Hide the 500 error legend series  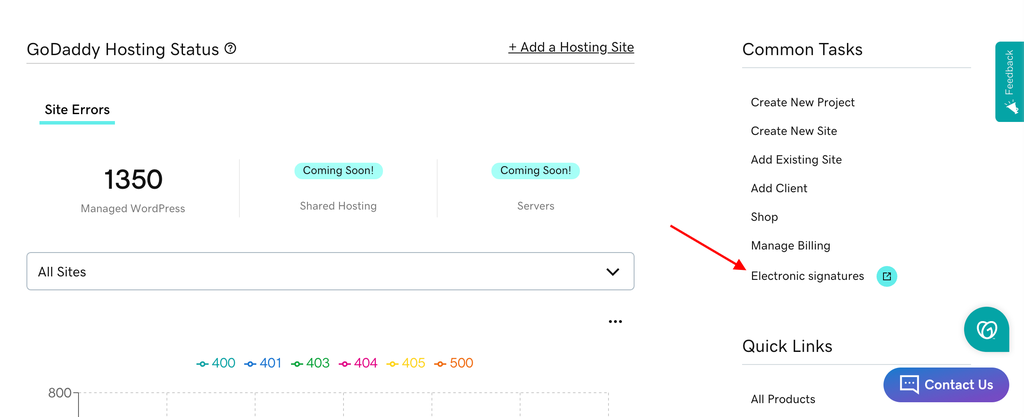tap(454, 363)
